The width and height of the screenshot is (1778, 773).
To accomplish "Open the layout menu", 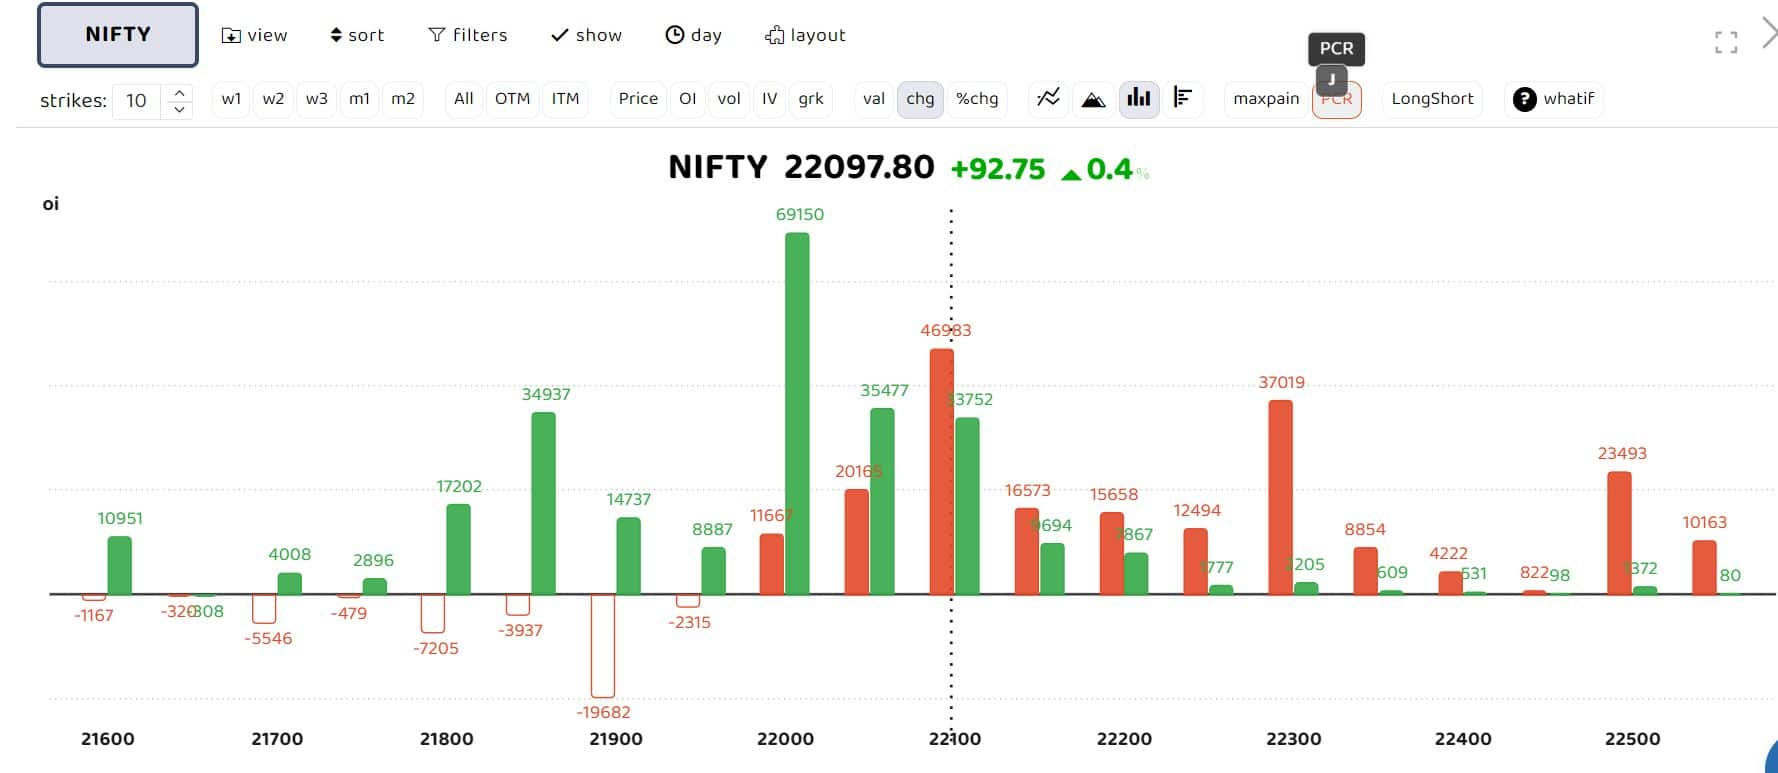I will pos(805,35).
